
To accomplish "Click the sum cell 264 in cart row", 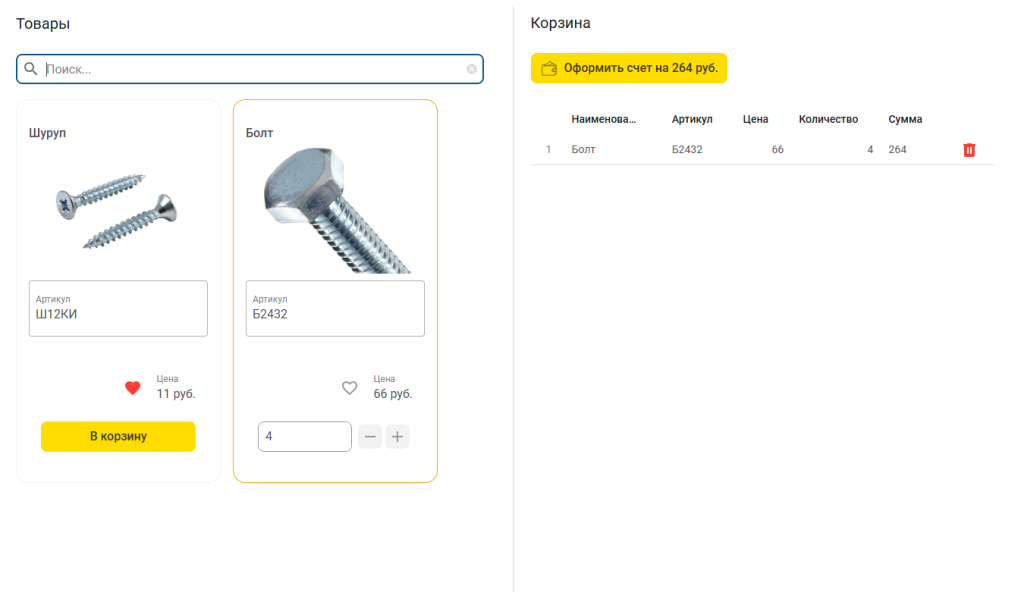I will (897, 150).
